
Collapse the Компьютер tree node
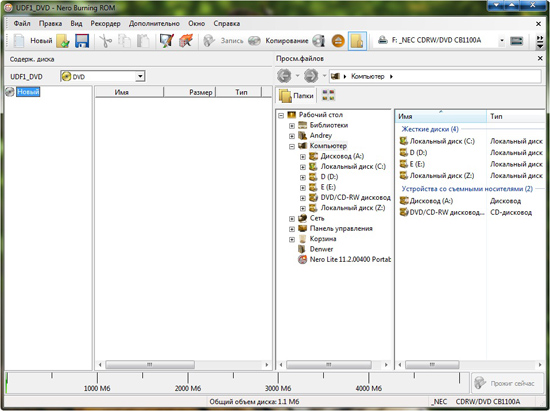(x=292, y=146)
